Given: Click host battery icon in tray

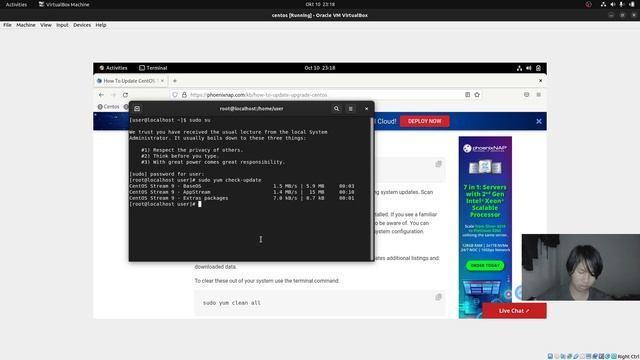Looking at the screenshot, I should (631, 4).
